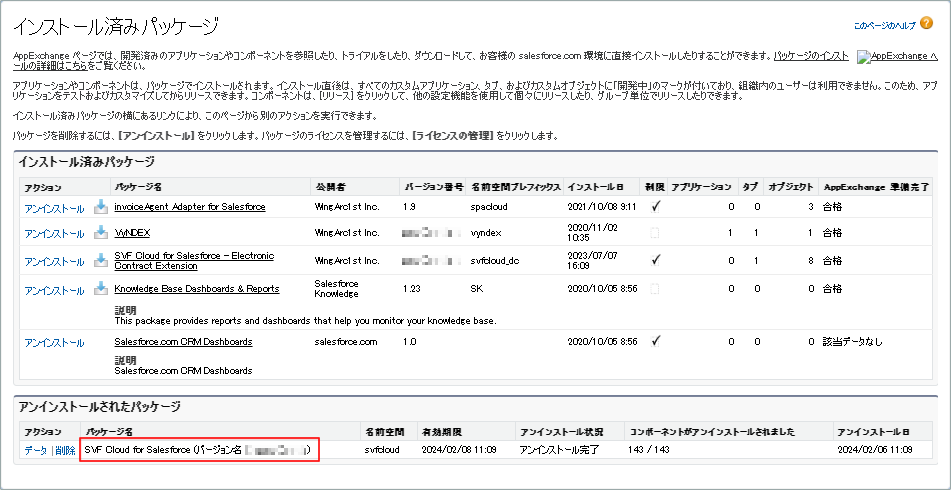Screen dimensions: 951x490
Task: Toggle limit checkbox for Knowledge Base Dashboards & Reports
Action: point(655,289)
